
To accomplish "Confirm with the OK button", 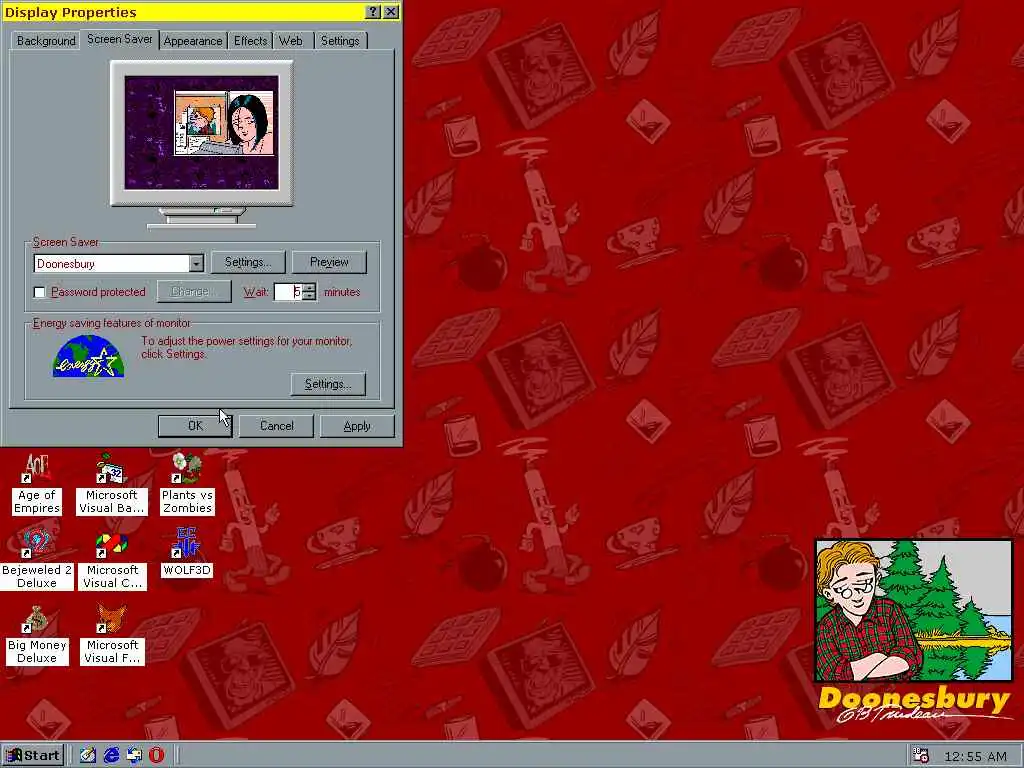I will pos(195,426).
